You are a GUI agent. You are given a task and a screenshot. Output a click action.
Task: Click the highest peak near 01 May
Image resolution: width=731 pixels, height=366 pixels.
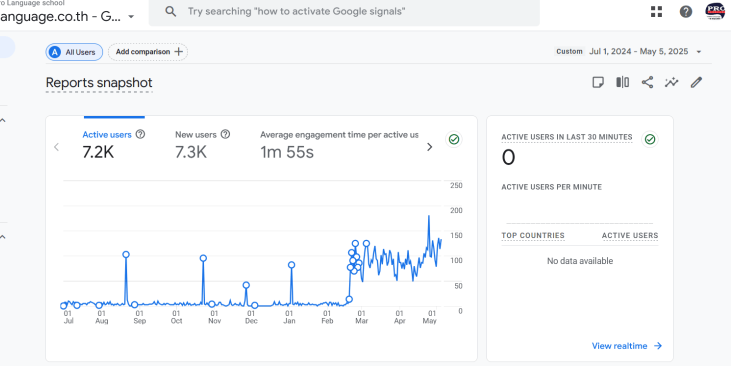428,216
